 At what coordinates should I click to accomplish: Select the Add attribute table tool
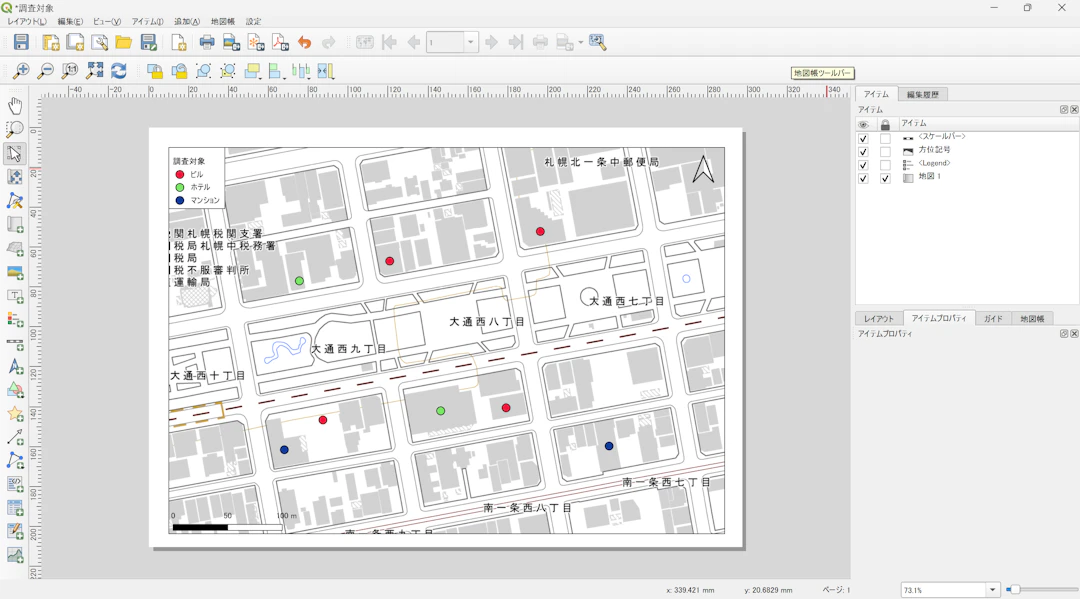point(14,508)
